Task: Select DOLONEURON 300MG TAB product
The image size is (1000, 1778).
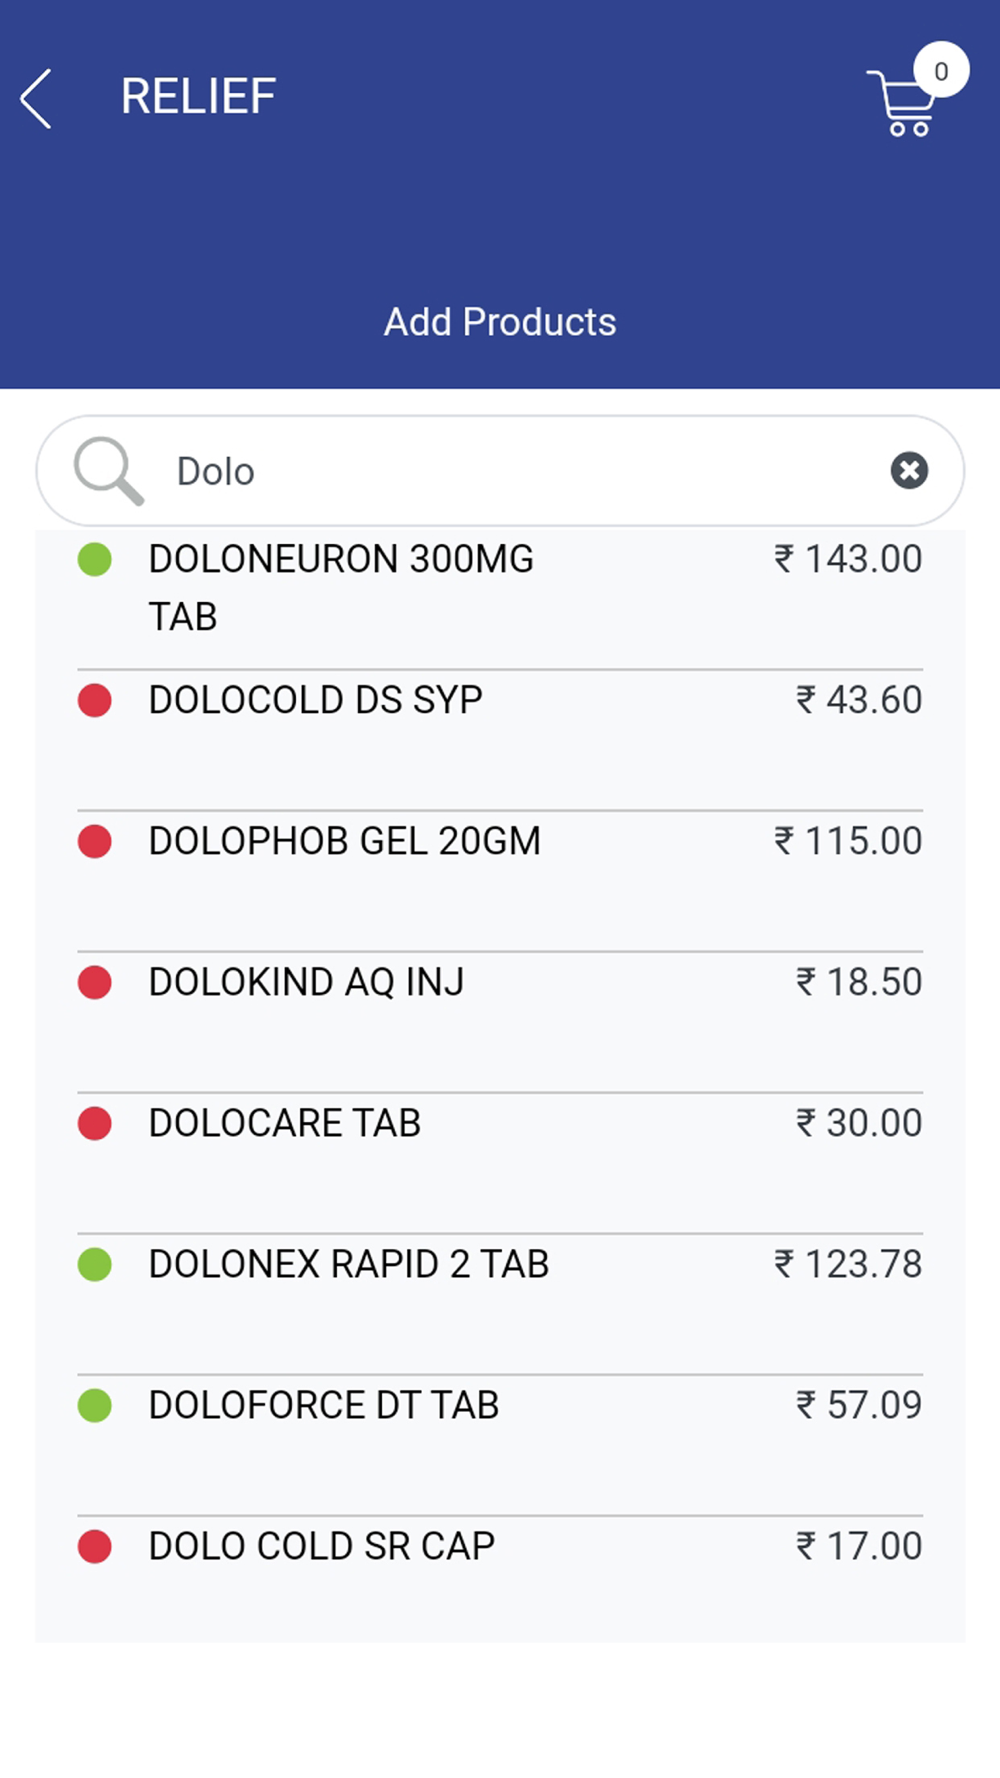Action: [x=341, y=587]
